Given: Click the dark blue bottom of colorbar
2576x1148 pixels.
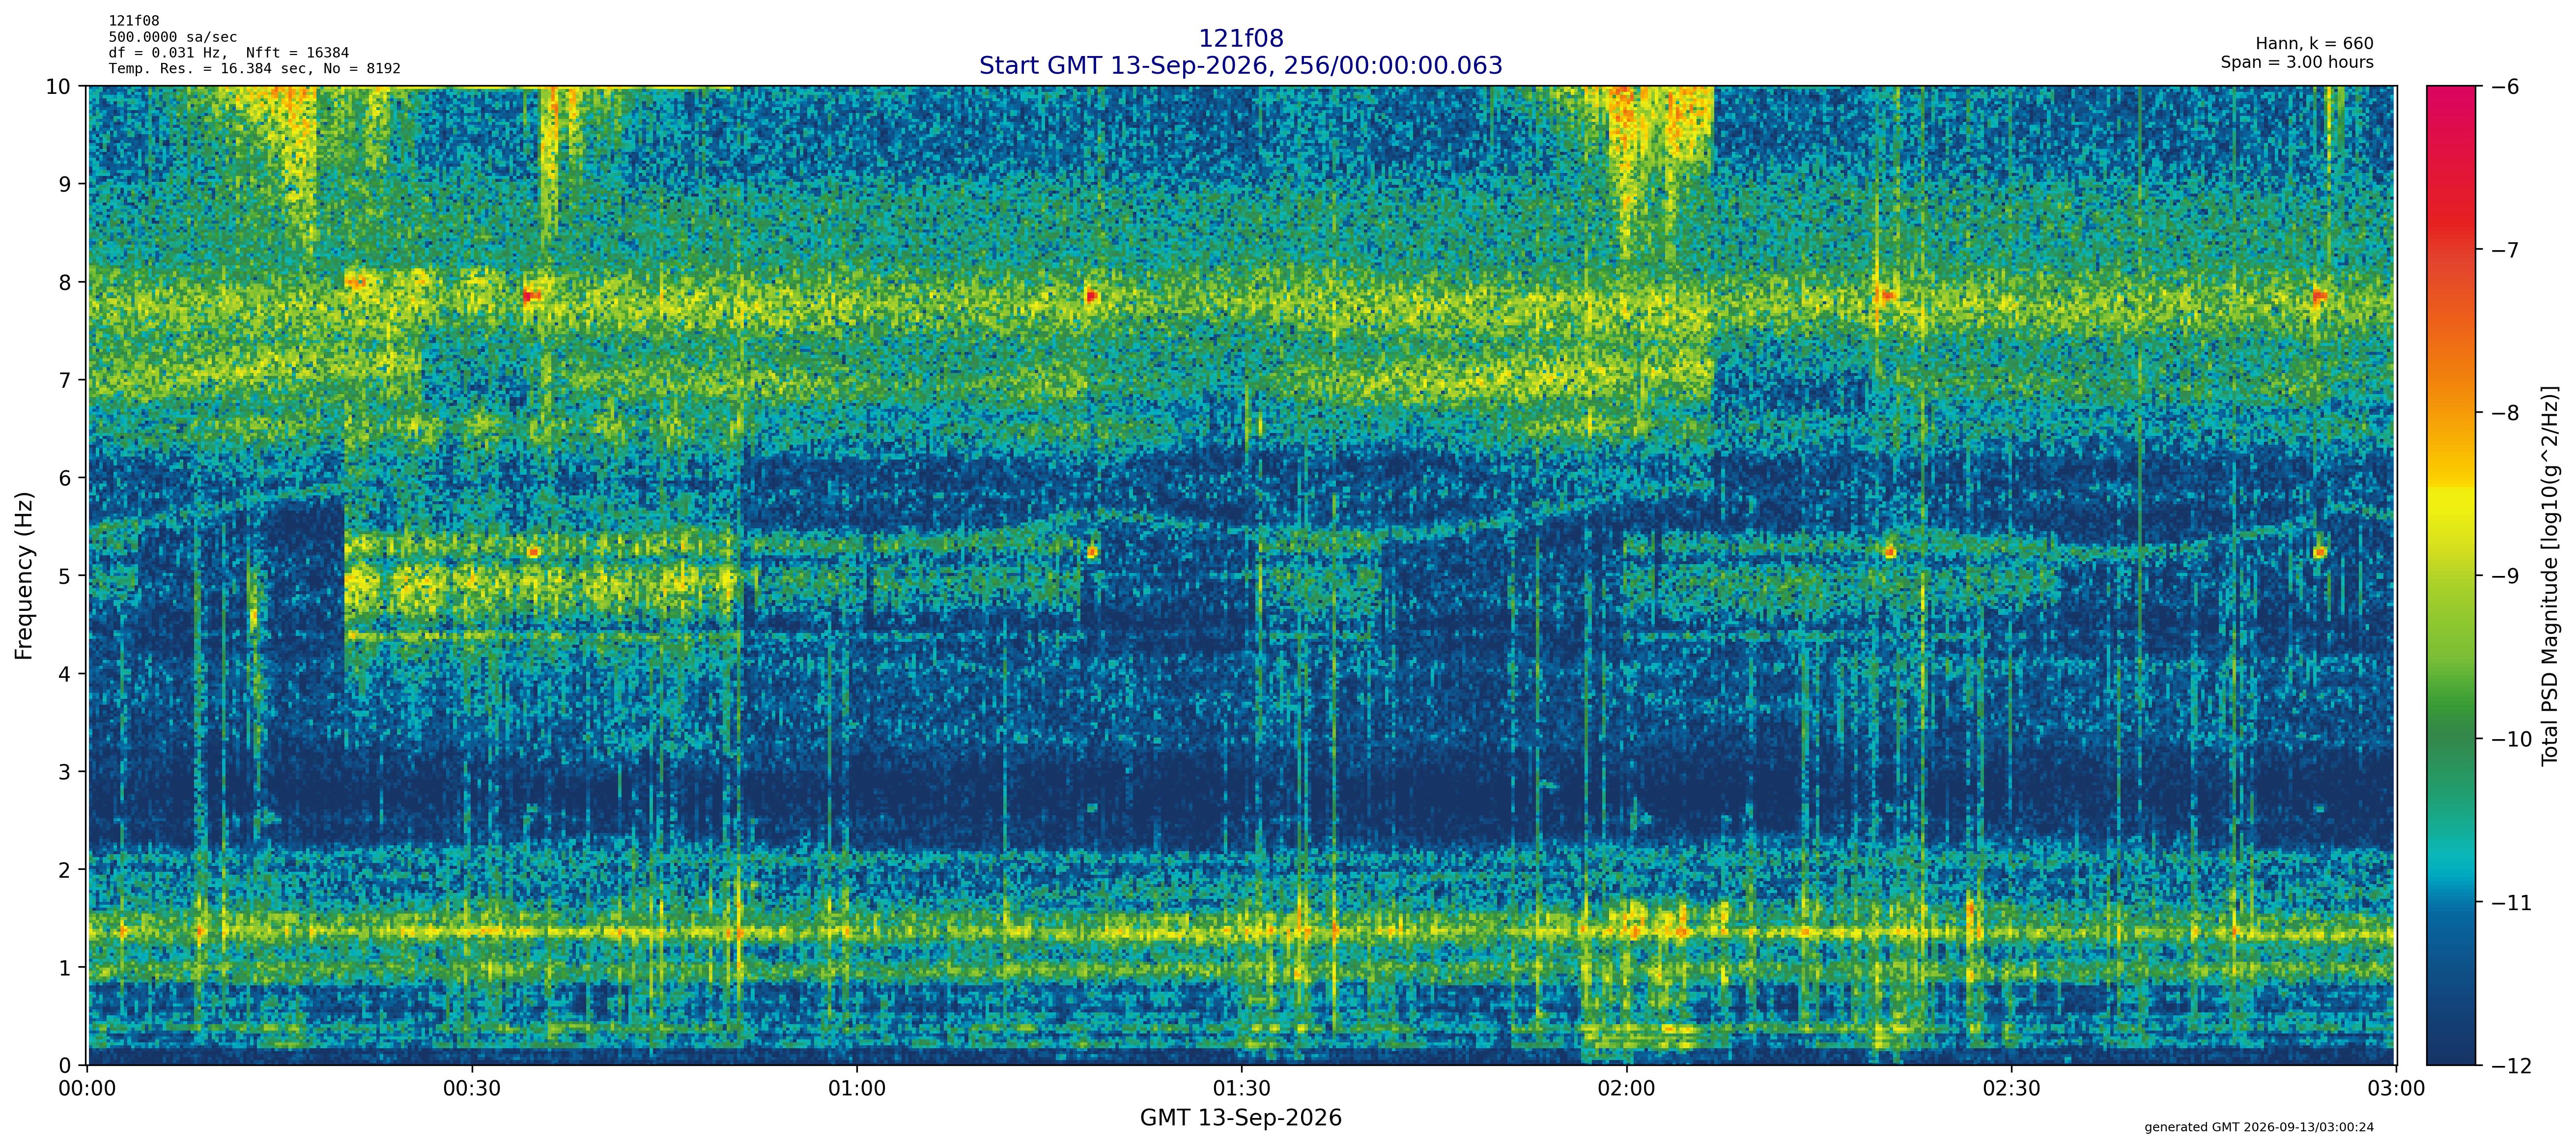Looking at the screenshot, I should tap(2451, 1040).
